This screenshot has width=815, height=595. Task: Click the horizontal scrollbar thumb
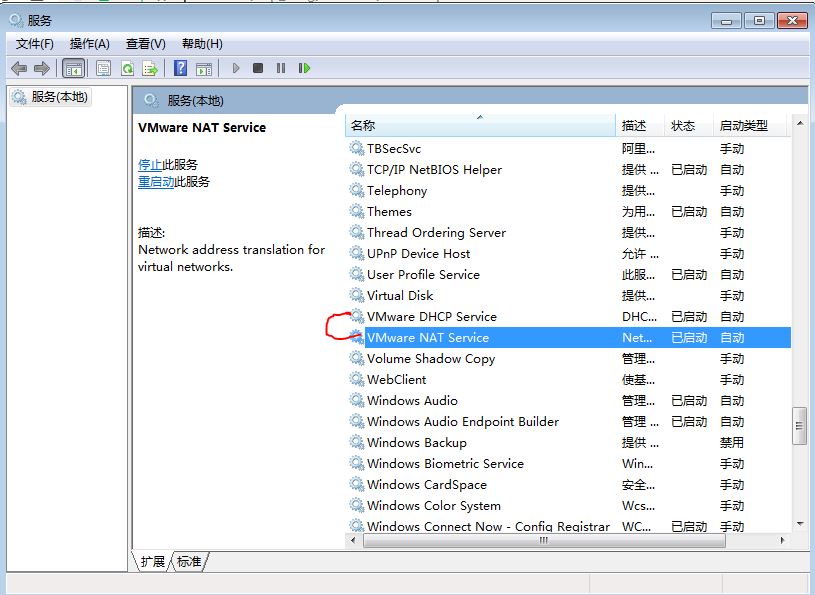tap(544, 540)
